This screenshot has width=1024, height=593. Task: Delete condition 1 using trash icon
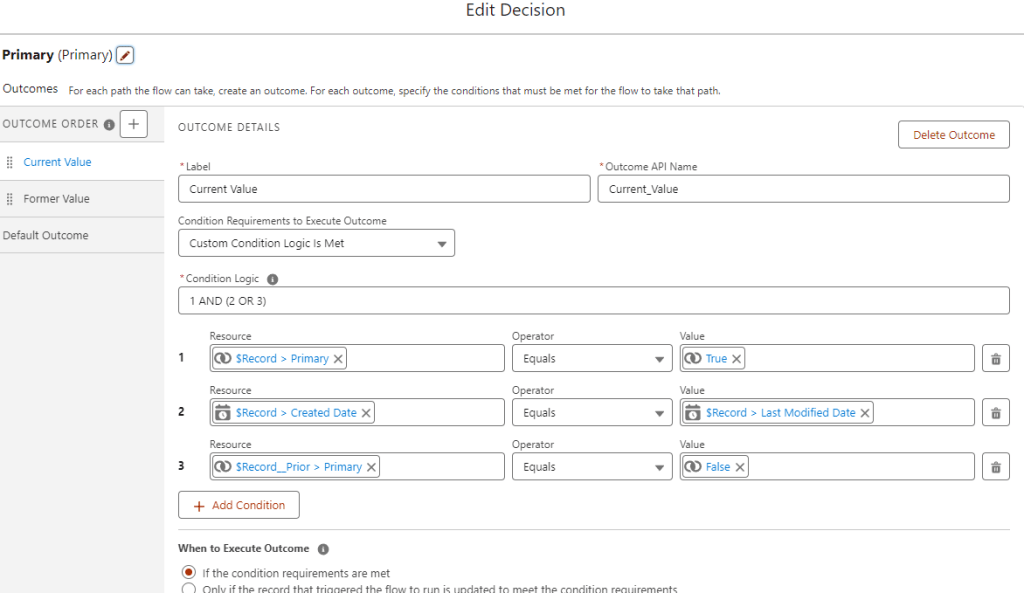point(995,359)
